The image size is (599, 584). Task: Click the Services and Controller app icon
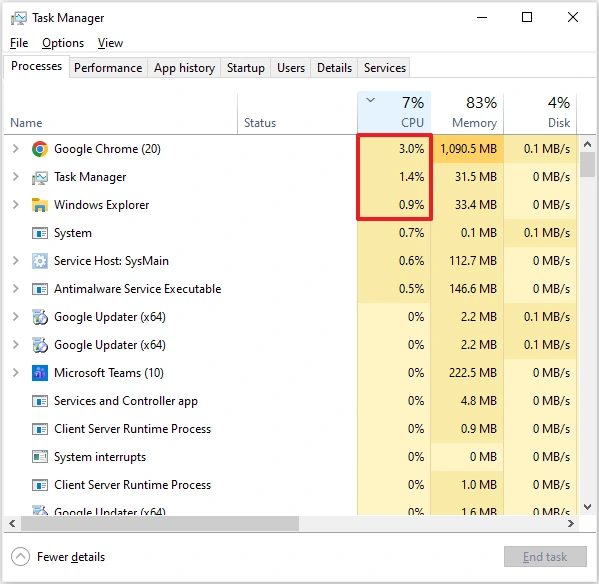coord(40,401)
